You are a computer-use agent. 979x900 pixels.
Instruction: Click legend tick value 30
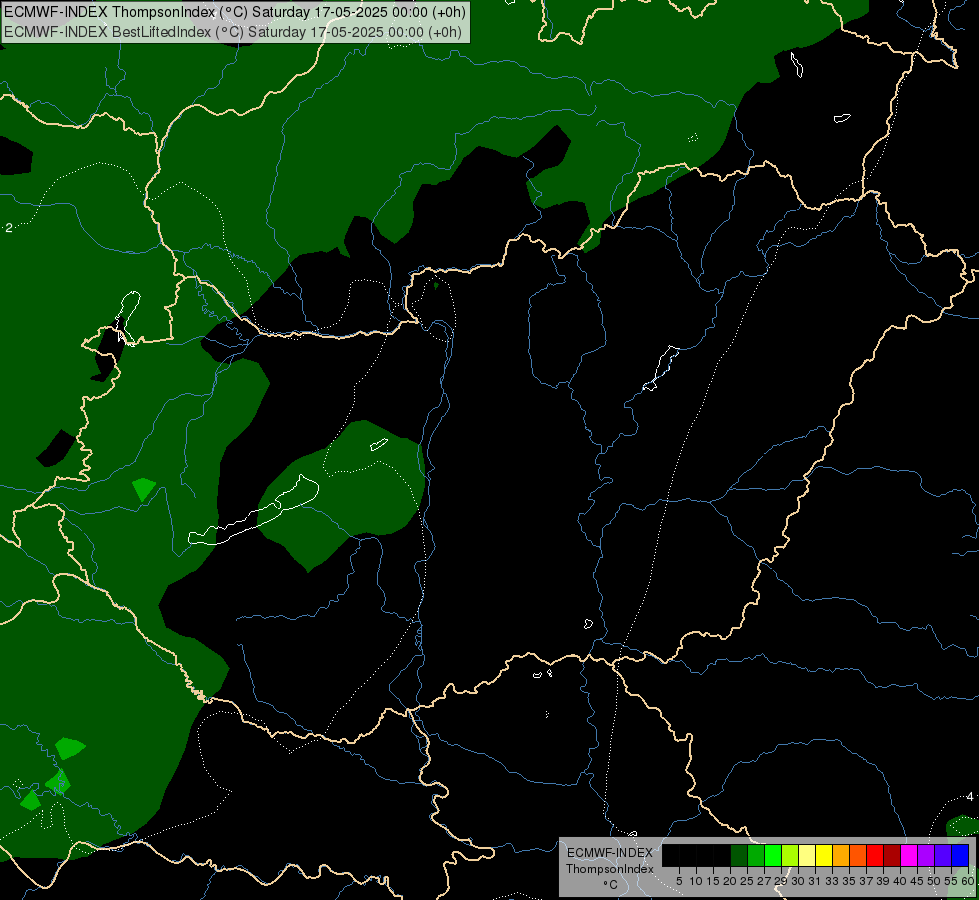click(x=798, y=881)
